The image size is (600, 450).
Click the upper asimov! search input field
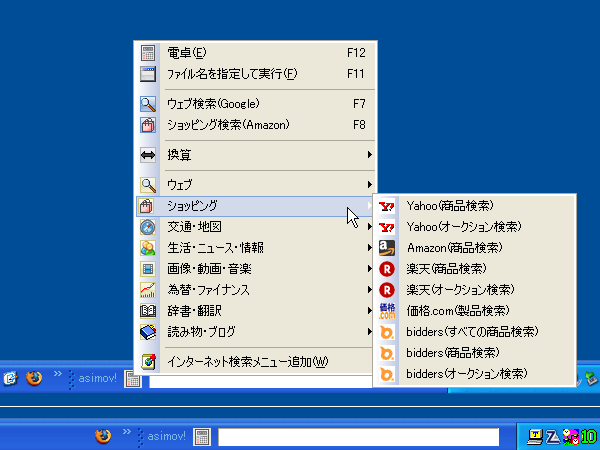[260, 382]
